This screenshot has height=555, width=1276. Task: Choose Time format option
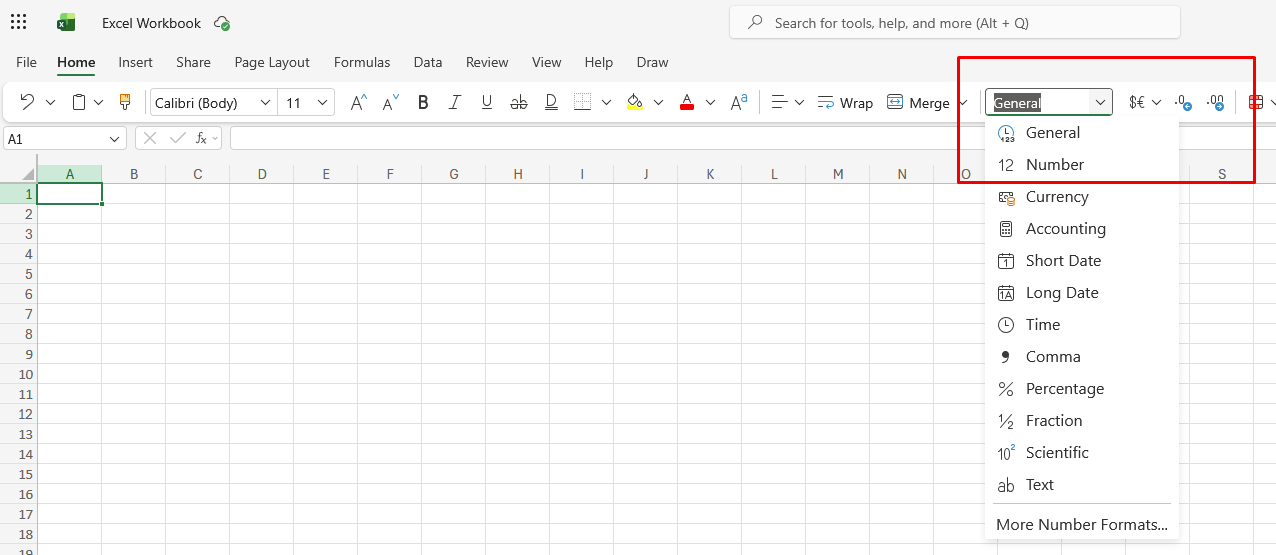point(1082,324)
